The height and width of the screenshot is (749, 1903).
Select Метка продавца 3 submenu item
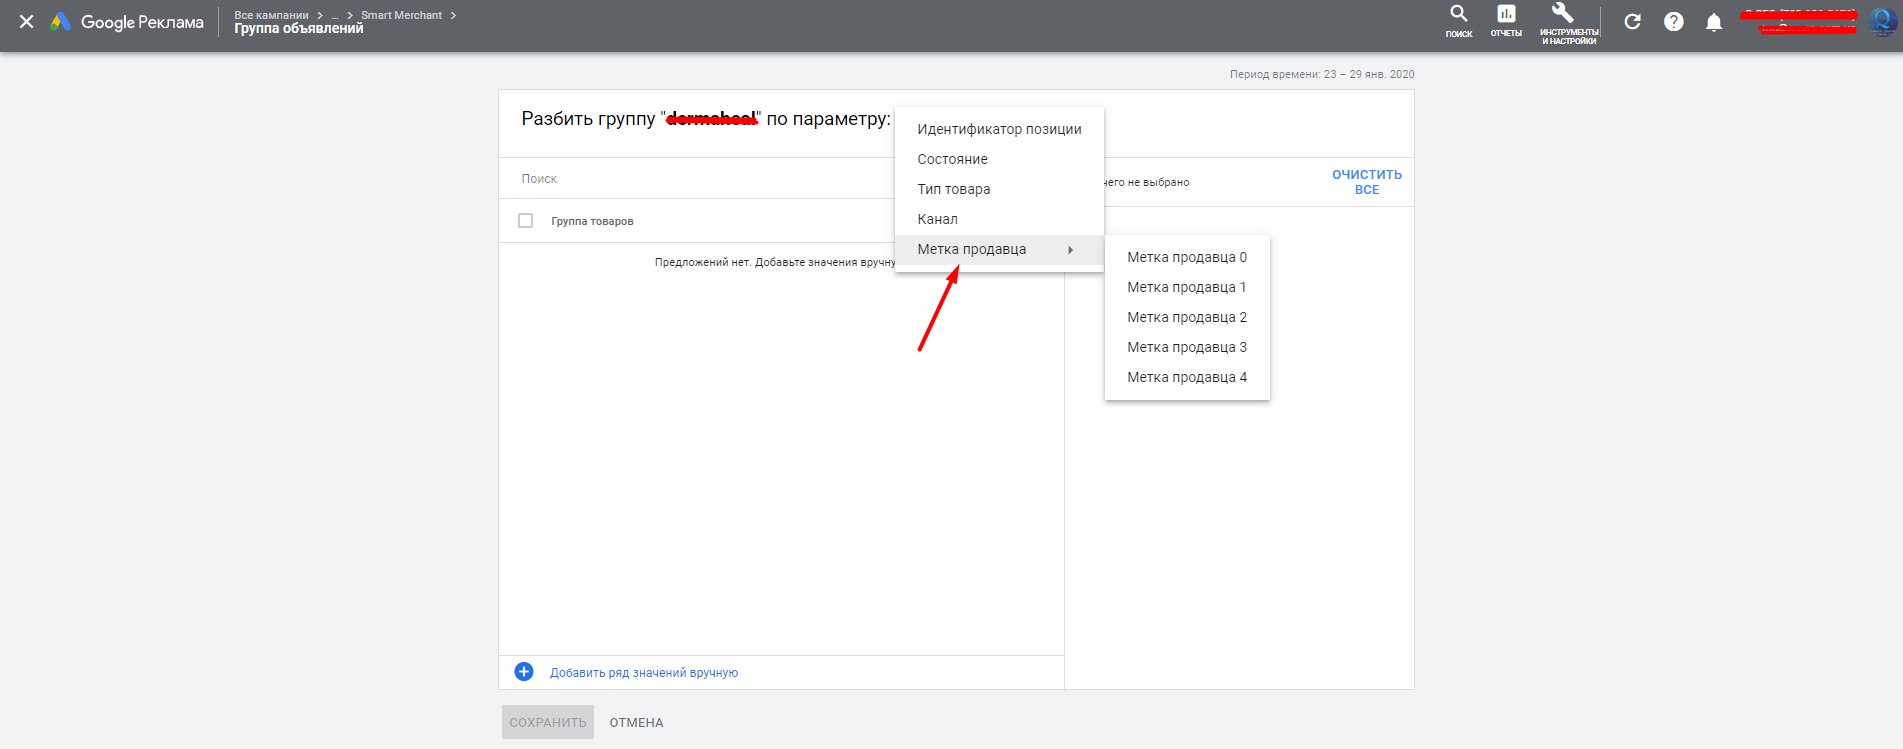tap(1186, 347)
